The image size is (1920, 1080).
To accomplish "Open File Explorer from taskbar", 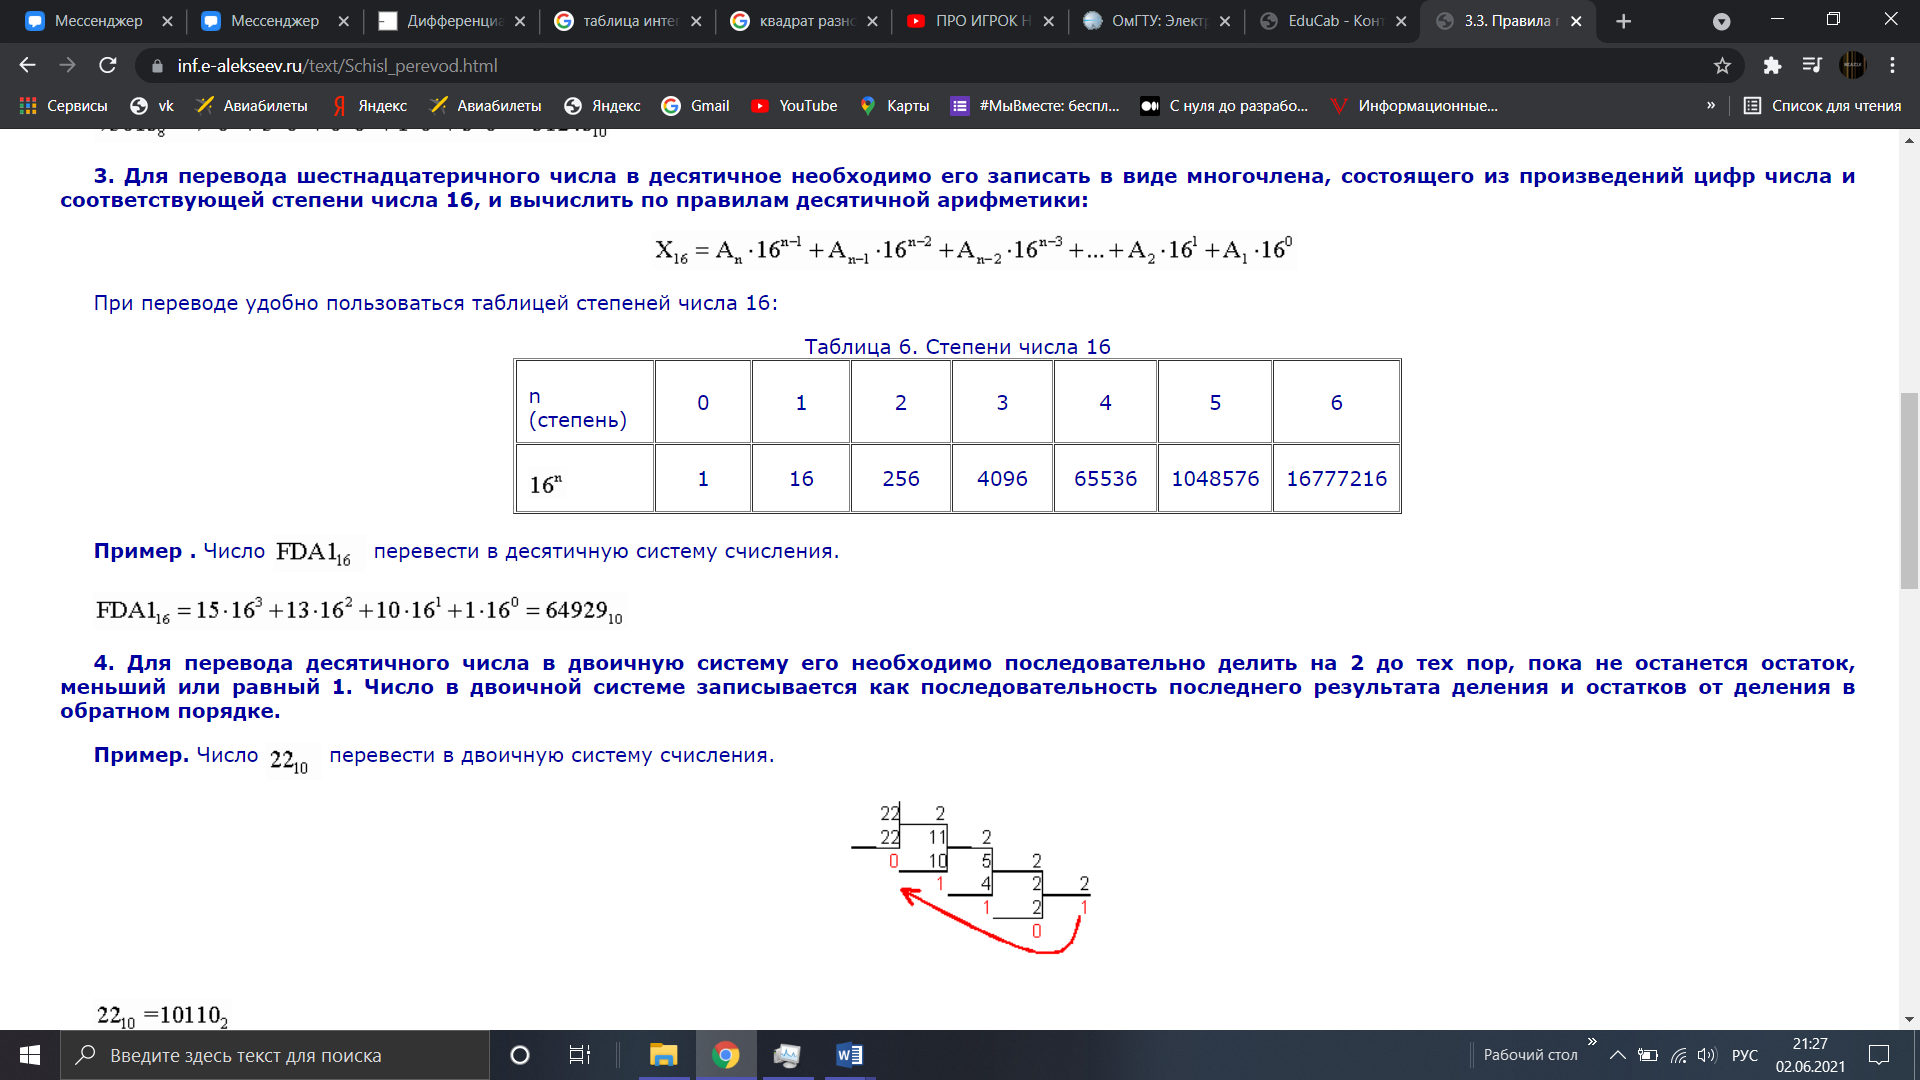I will click(x=663, y=1055).
